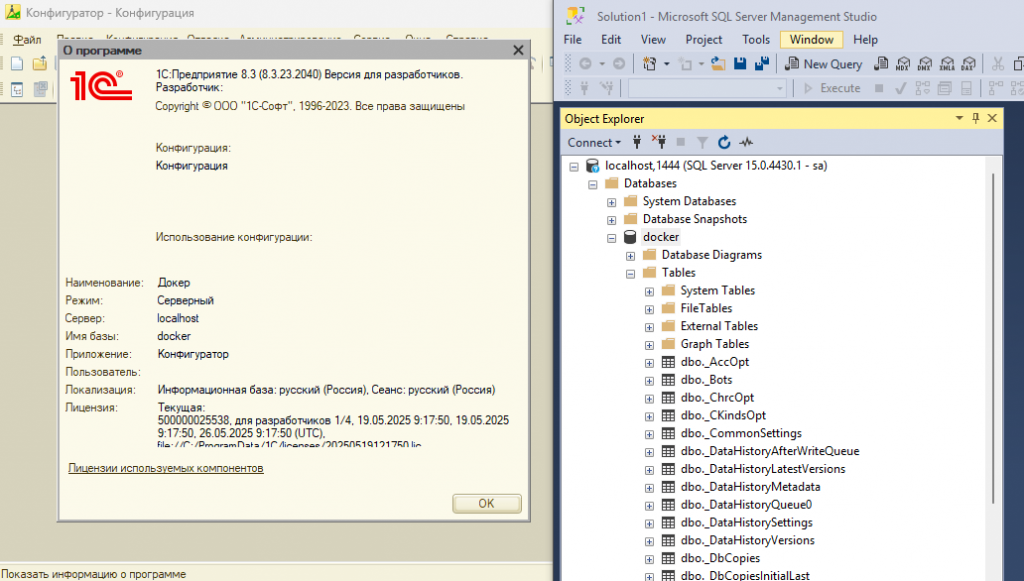Expand the dbo._AccOpt table node
1024x581 pixels.
point(650,363)
